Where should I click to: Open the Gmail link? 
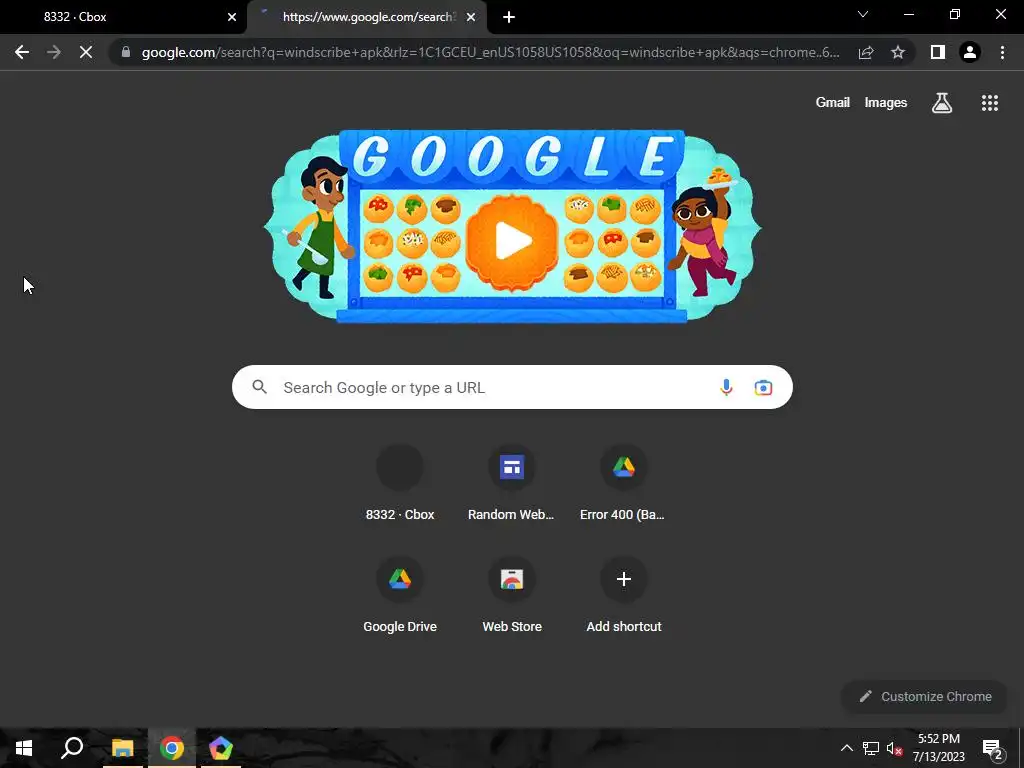(x=832, y=103)
